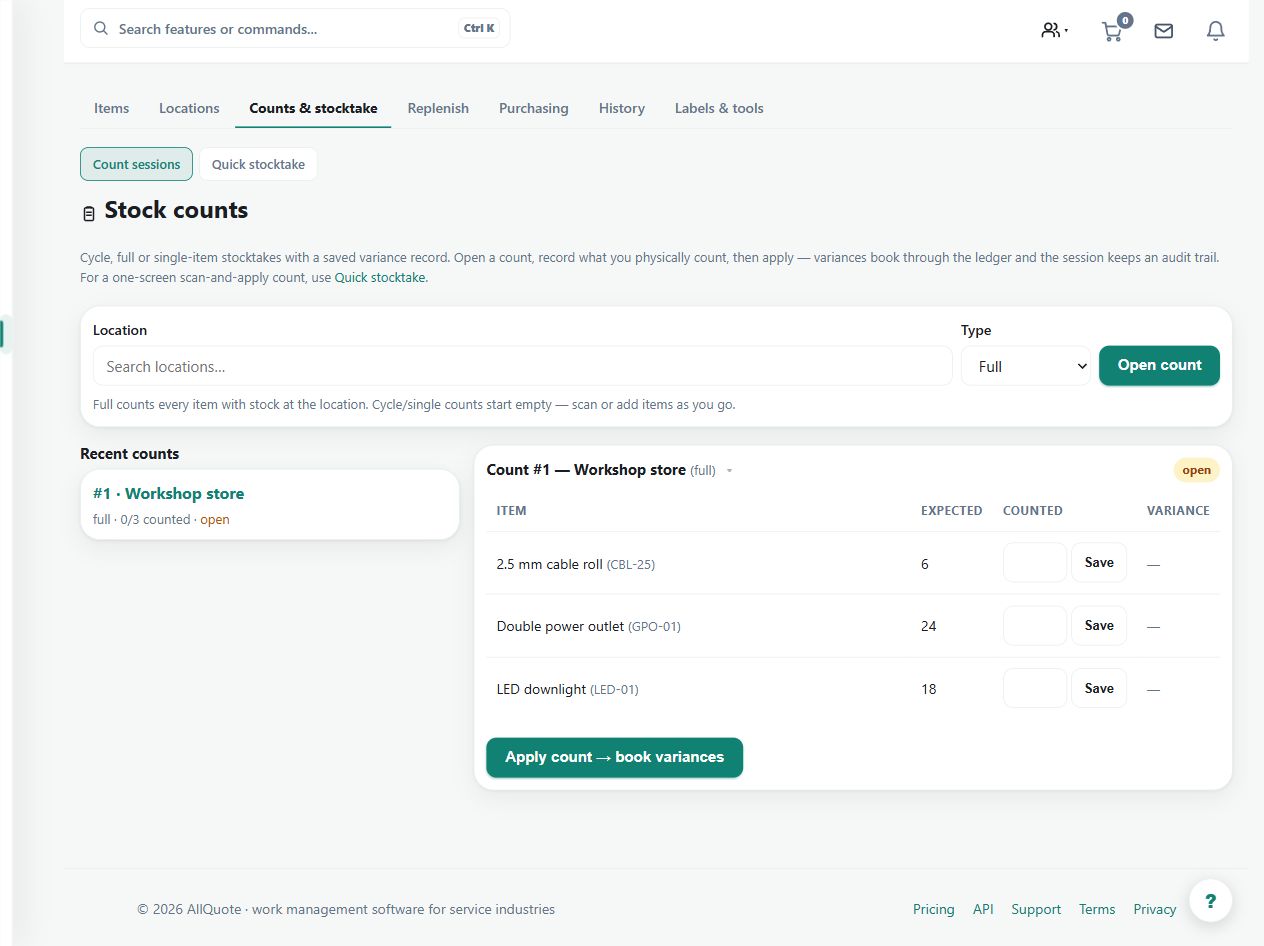Open the Privacy footer link

click(x=1155, y=909)
